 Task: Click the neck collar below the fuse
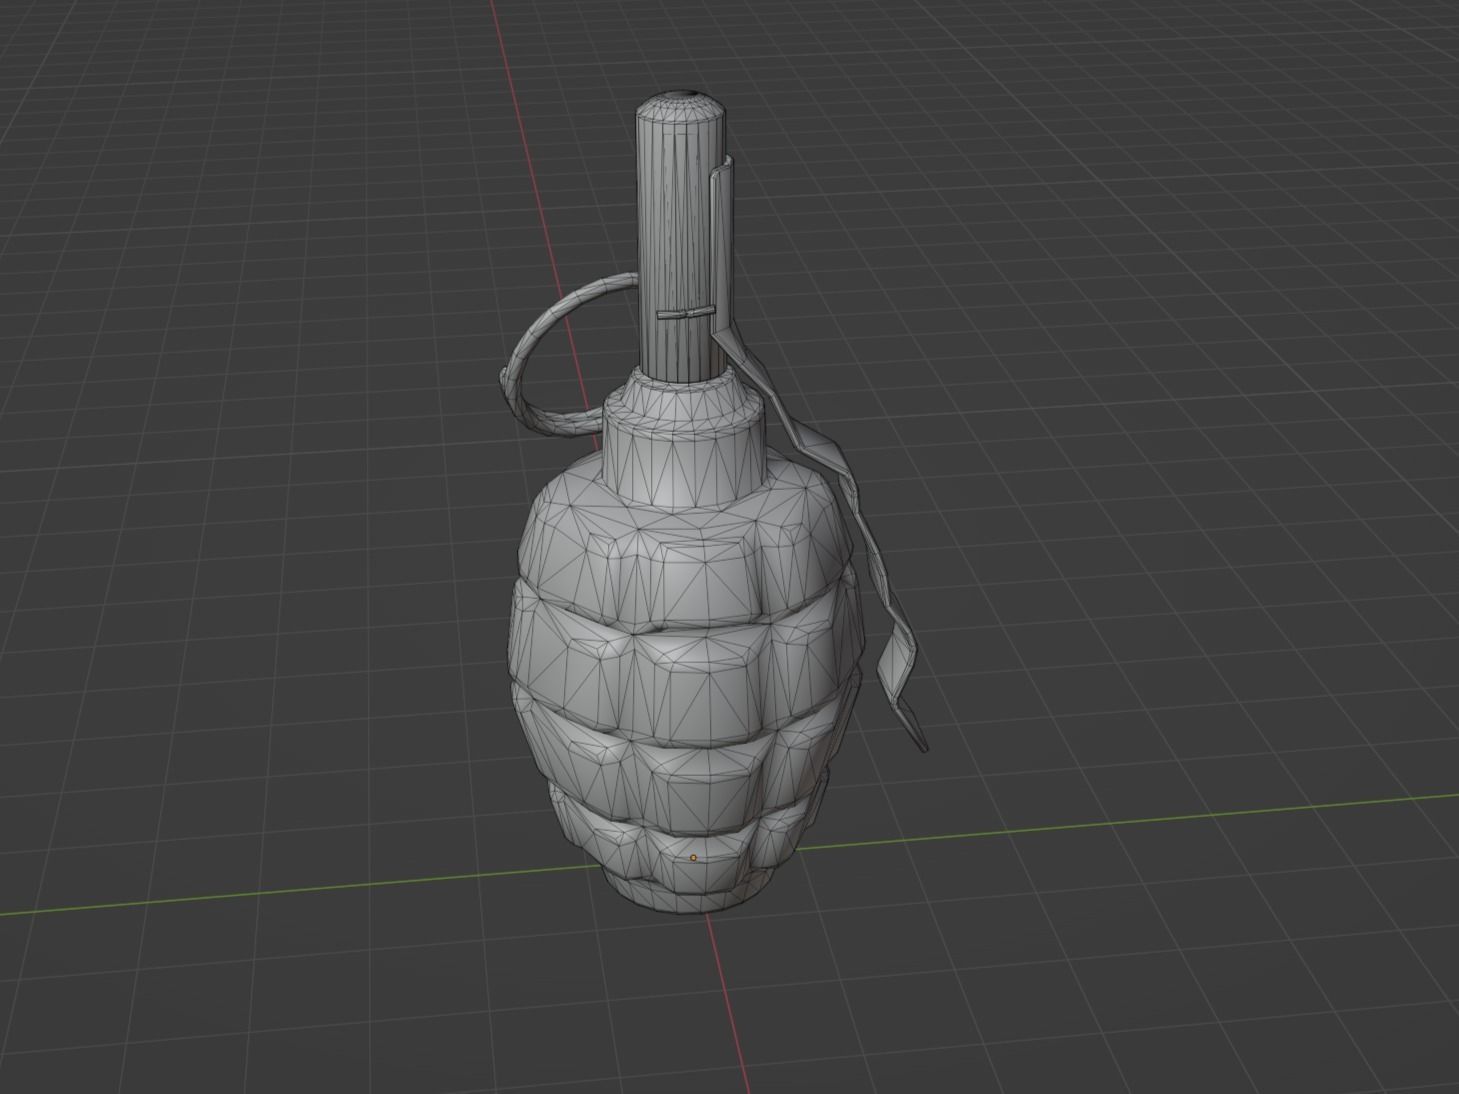[x=686, y=440]
